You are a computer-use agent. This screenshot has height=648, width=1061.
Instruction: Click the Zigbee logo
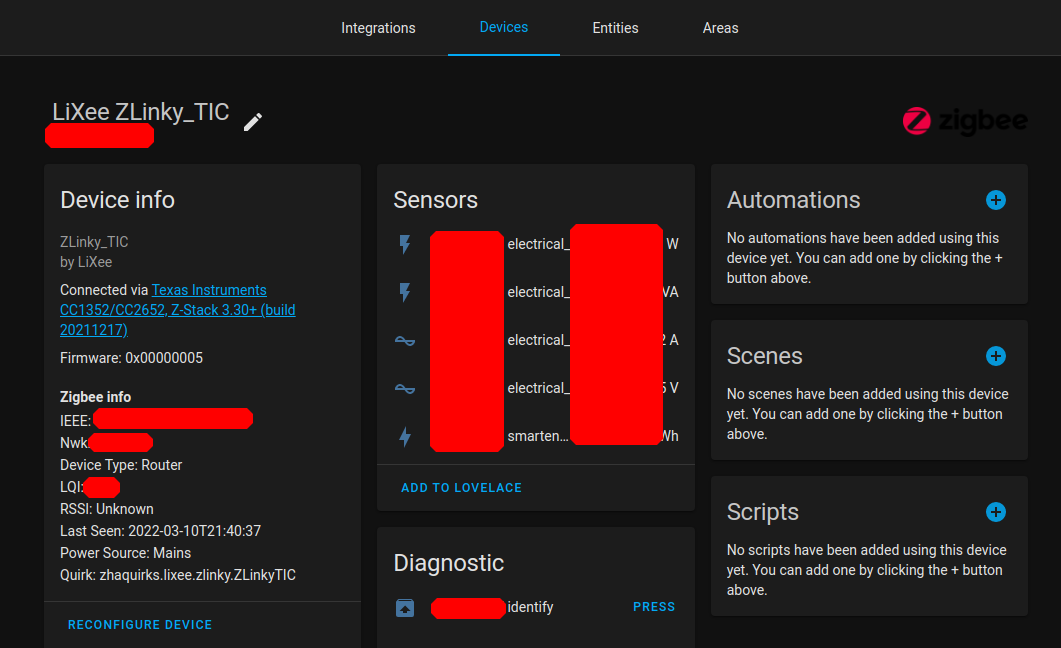point(964,121)
